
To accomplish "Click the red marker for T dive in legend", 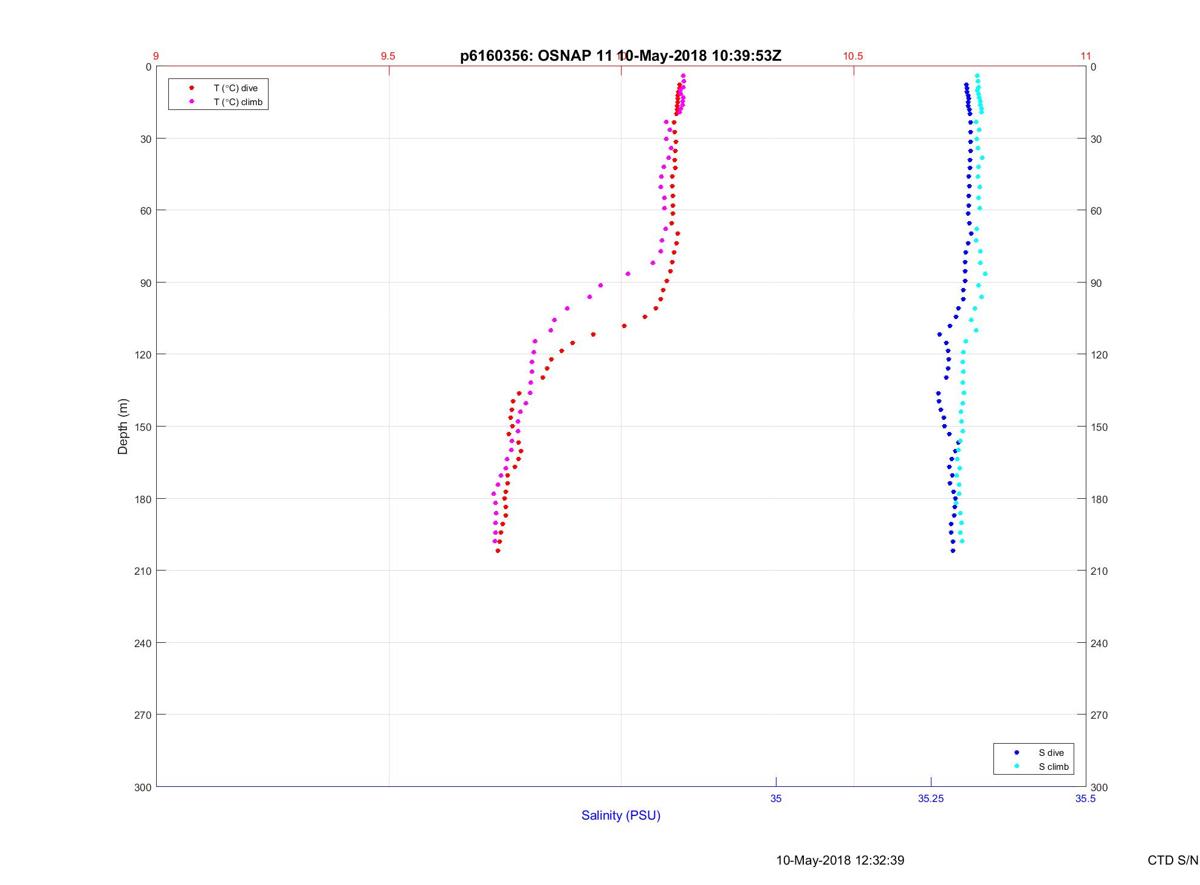I will pos(191,88).
